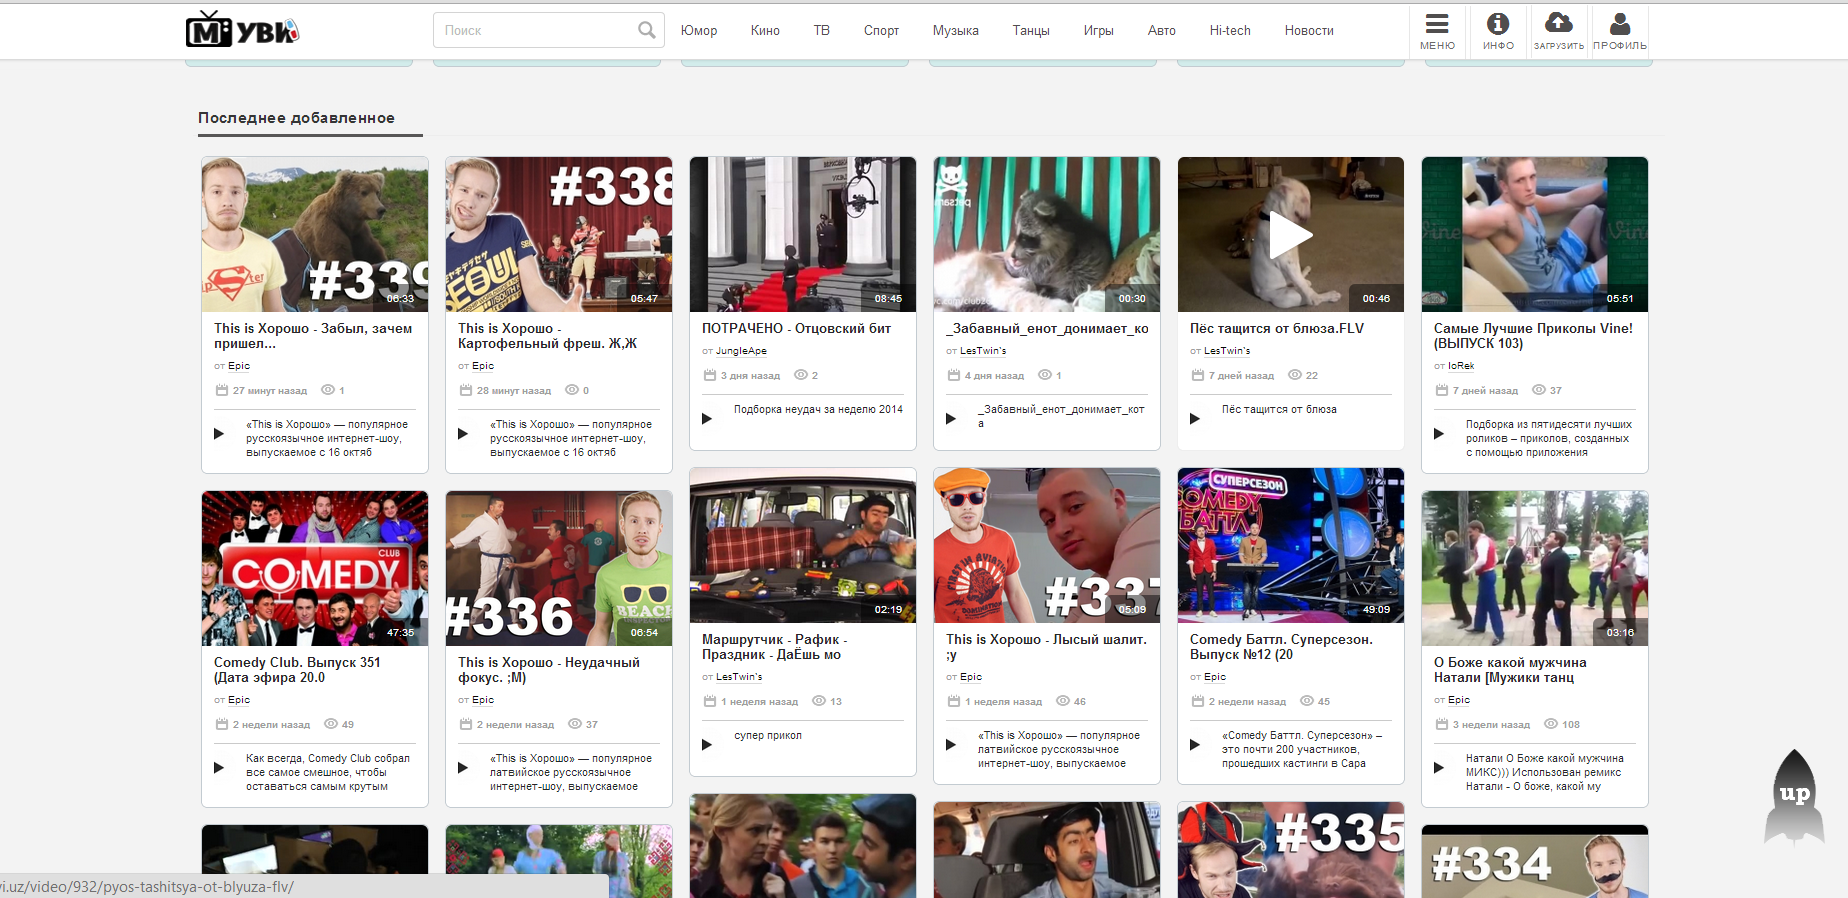
Task: Go to the Спорт section
Action: click(x=881, y=31)
